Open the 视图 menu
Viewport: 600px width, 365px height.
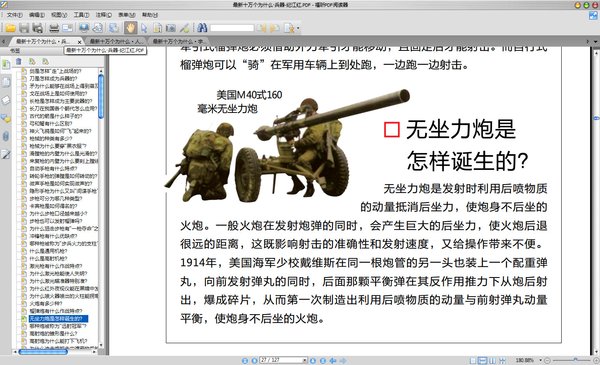click(59, 15)
